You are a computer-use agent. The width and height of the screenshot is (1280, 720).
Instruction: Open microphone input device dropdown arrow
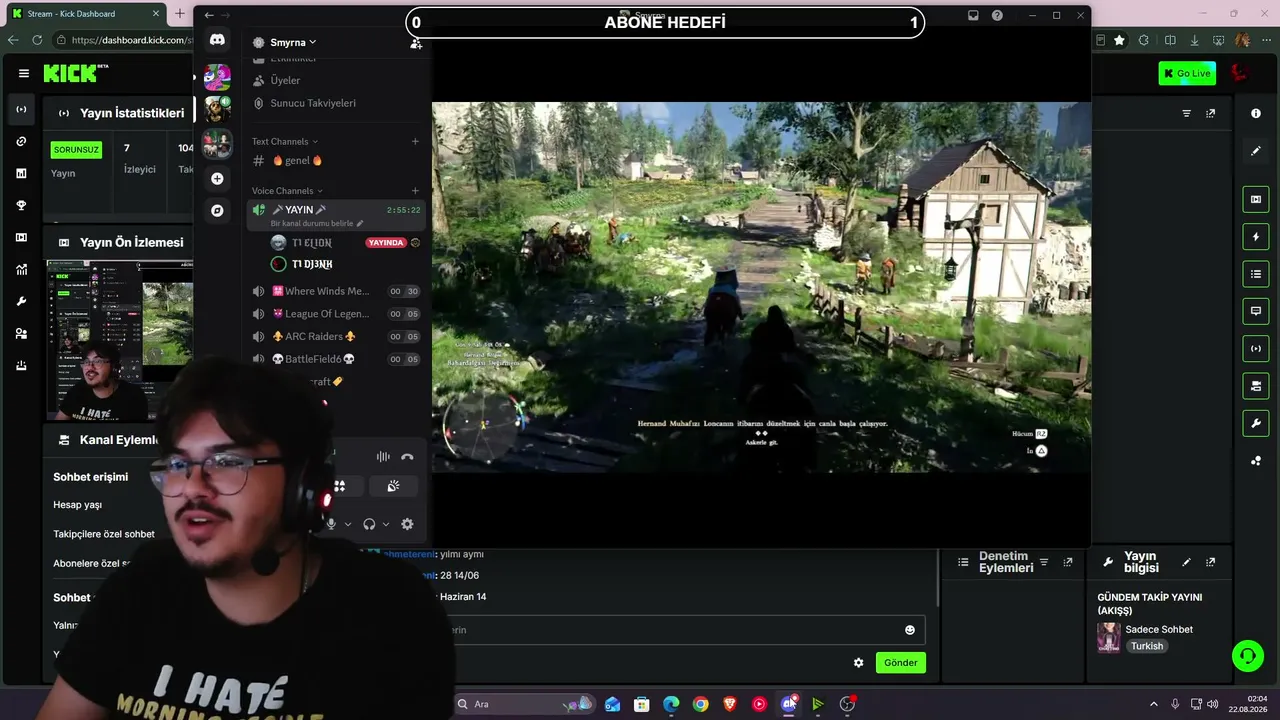pyautogui.click(x=348, y=524)
